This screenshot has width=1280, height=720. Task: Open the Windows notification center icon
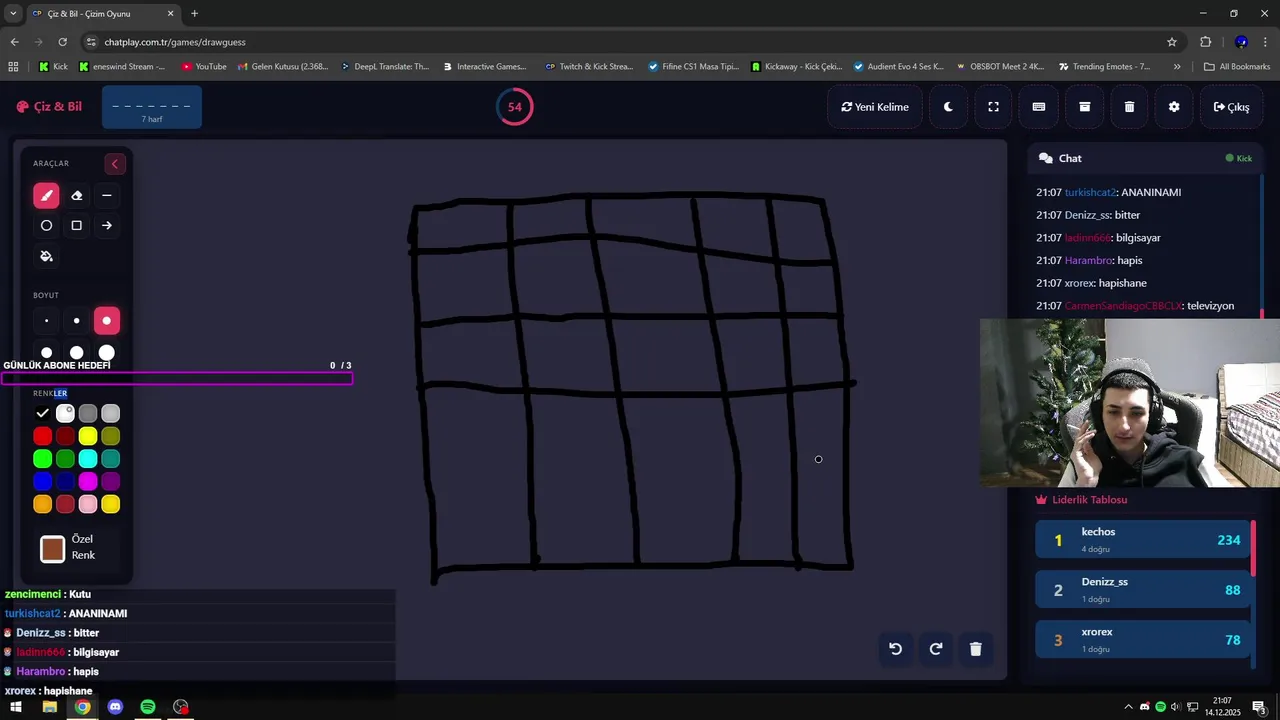[1259, 707]
